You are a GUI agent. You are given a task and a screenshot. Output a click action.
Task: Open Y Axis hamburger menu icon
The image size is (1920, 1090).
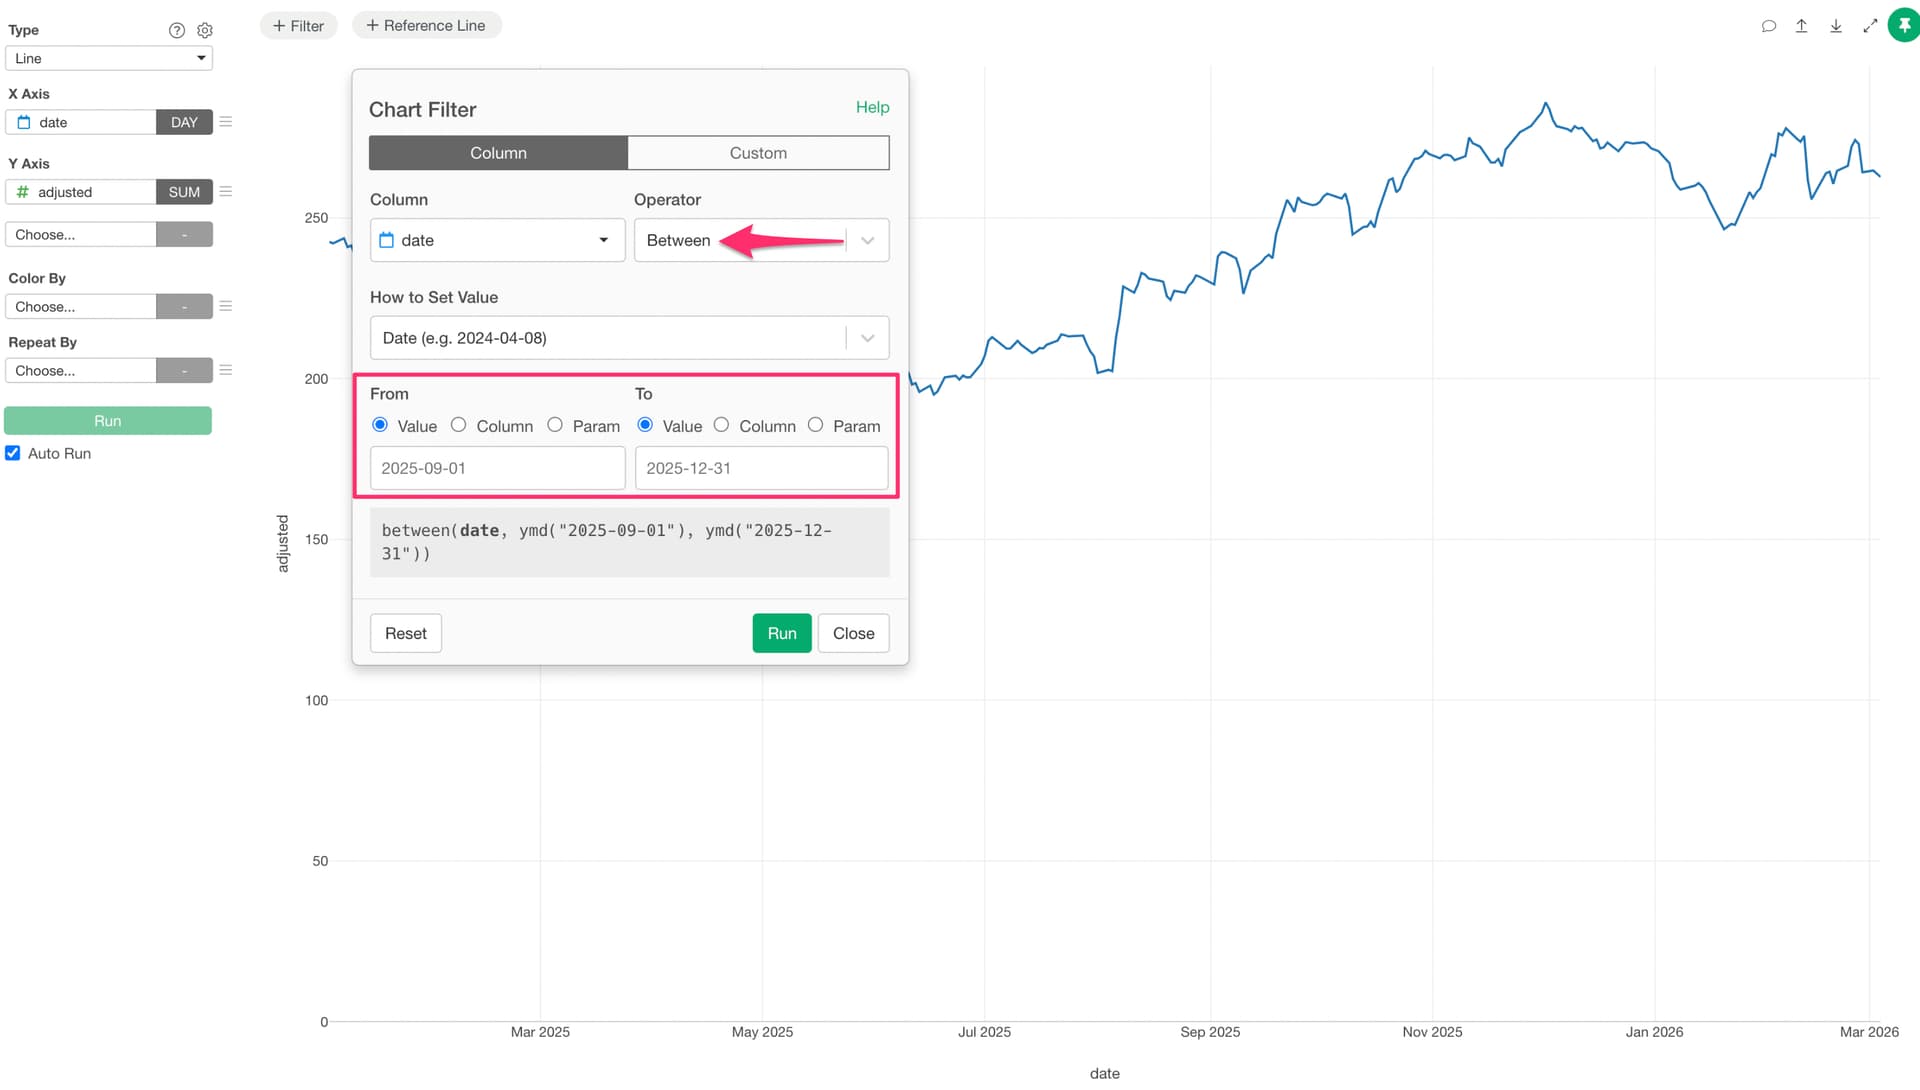click(x=226, y=192)
